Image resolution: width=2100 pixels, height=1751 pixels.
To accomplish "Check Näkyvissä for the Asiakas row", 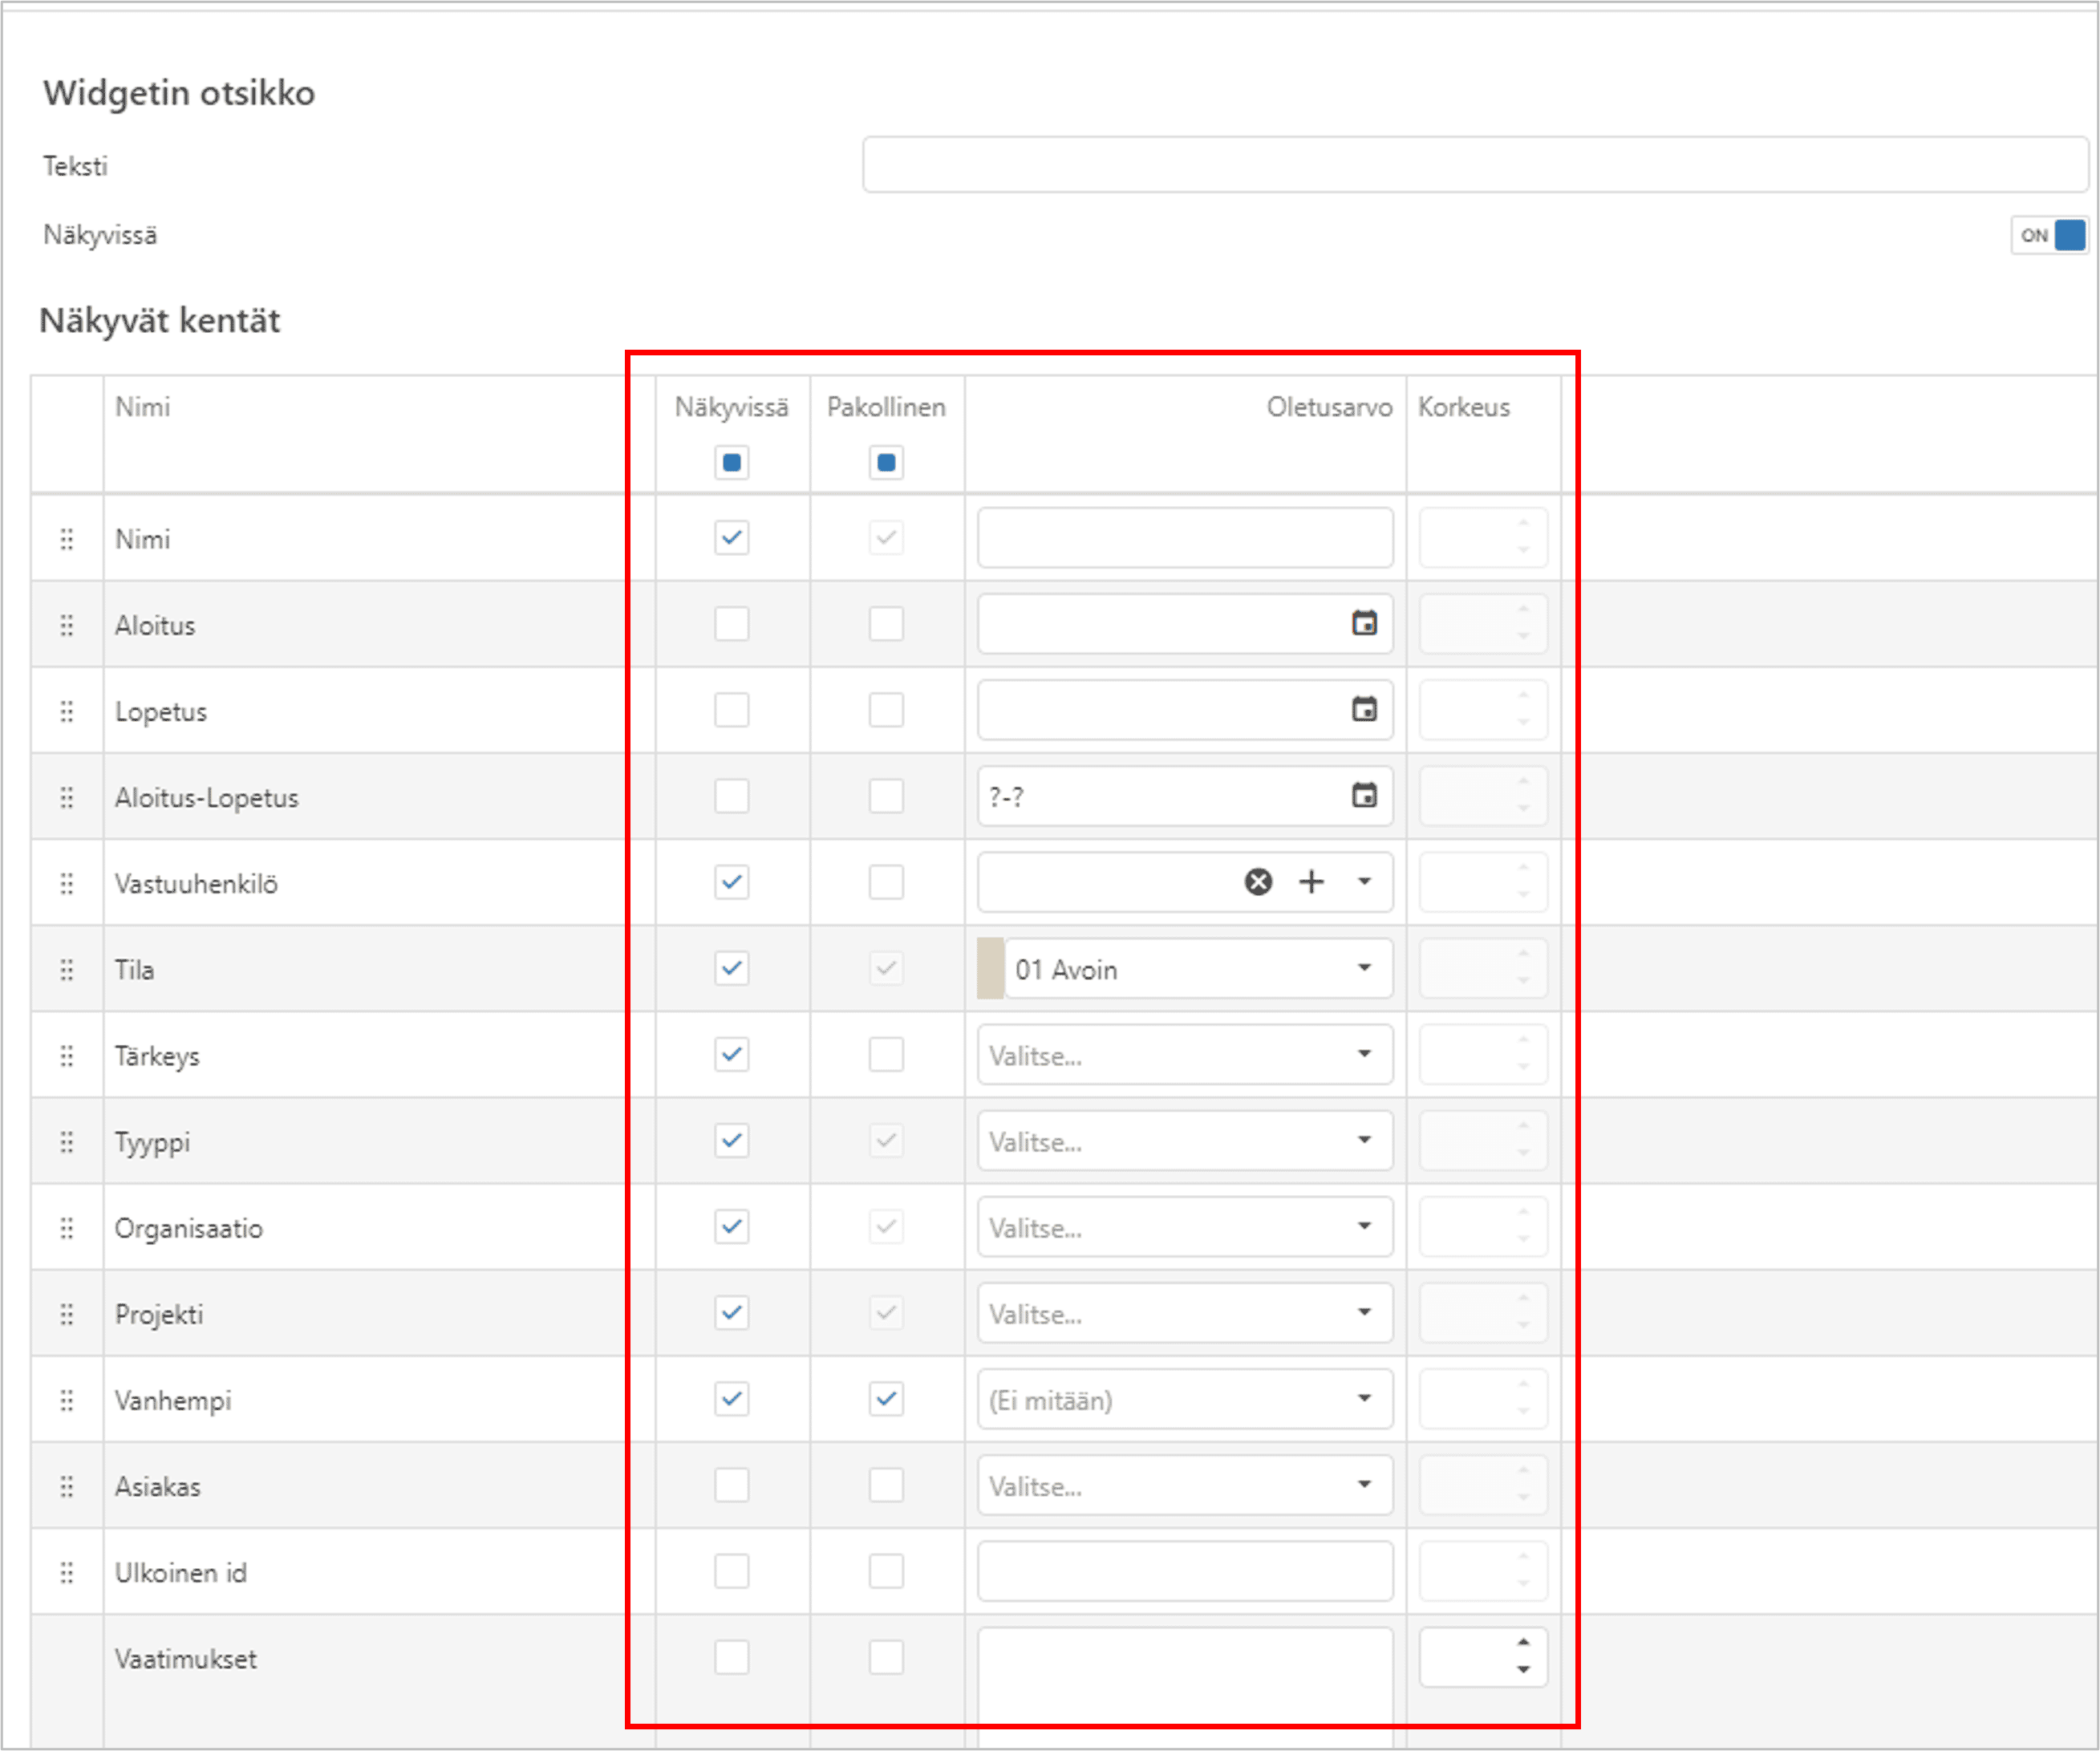I will (732, 1484).
